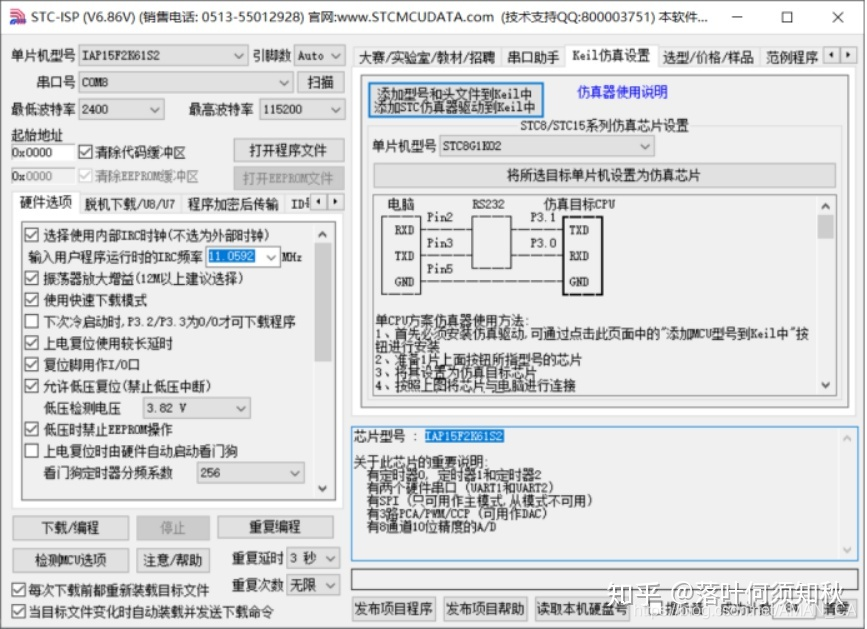
Task: Click hardware options list scrollbar thumb
Action: [x=322, y=302]
